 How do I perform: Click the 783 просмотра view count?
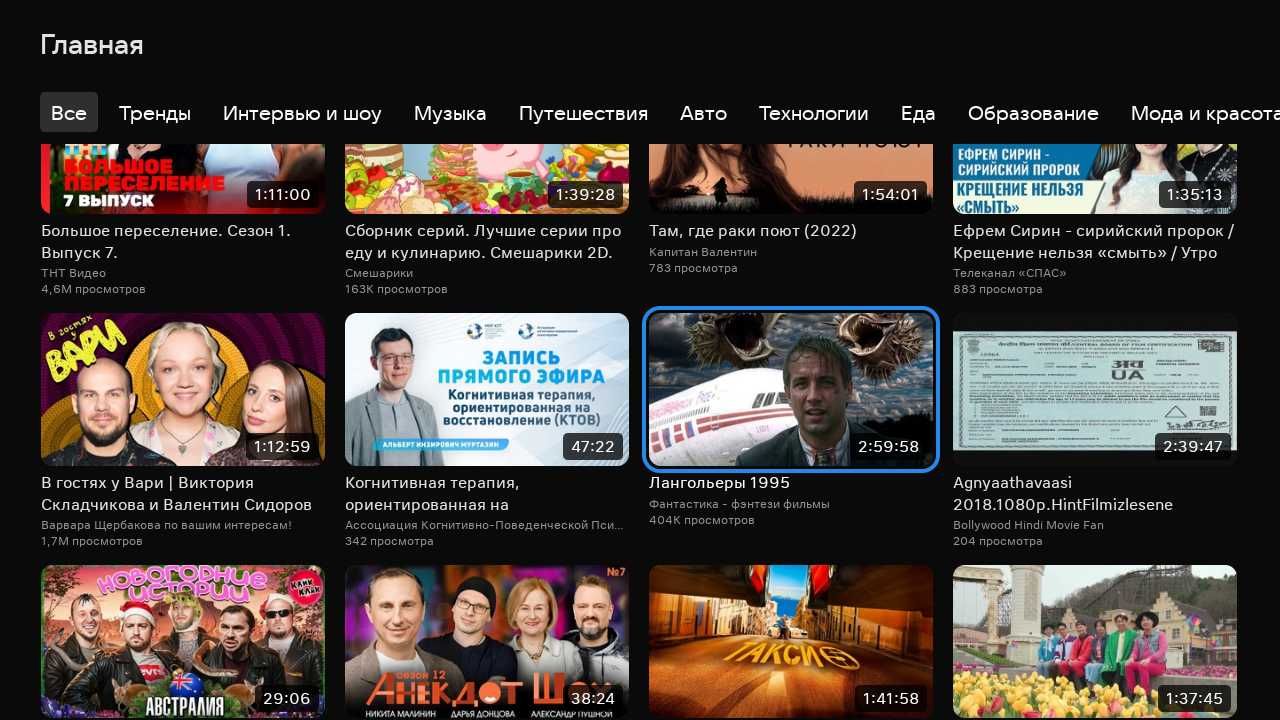[x=693, y=268]
